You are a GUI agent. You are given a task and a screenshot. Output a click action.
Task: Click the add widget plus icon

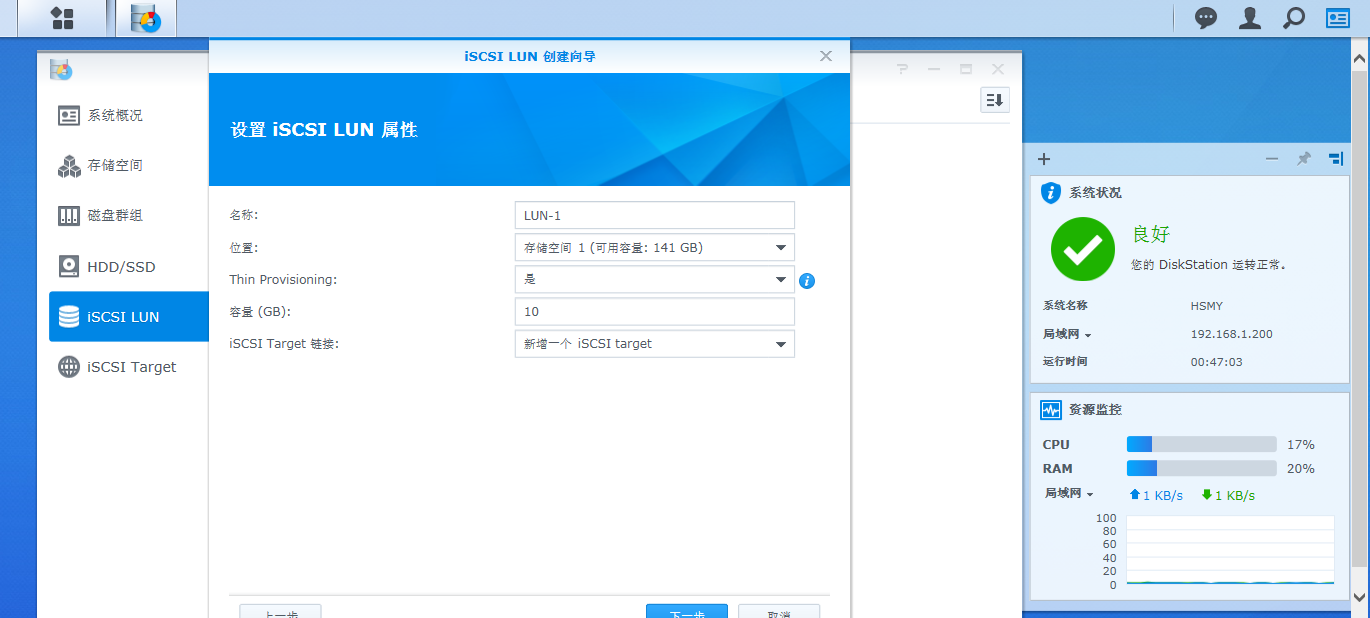[x=1044, y=159]
